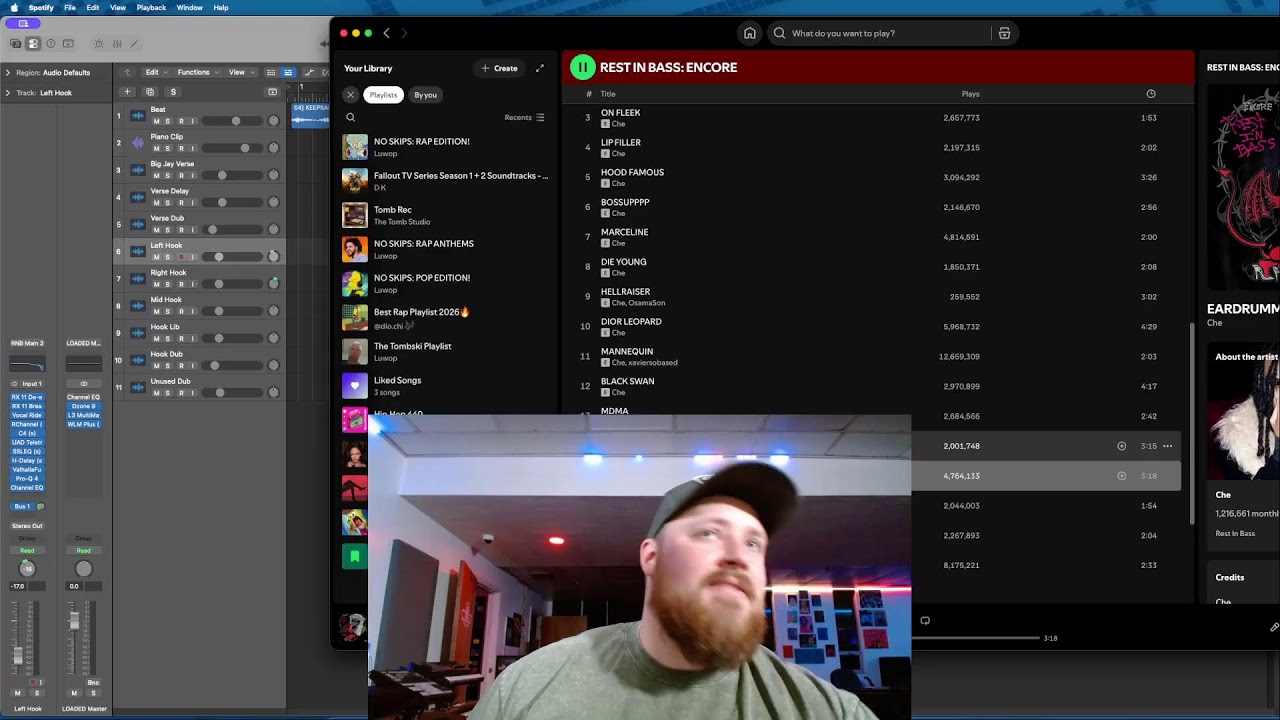Open the File menu
This screenshot has width=1280, height=720.
[70, 7]
